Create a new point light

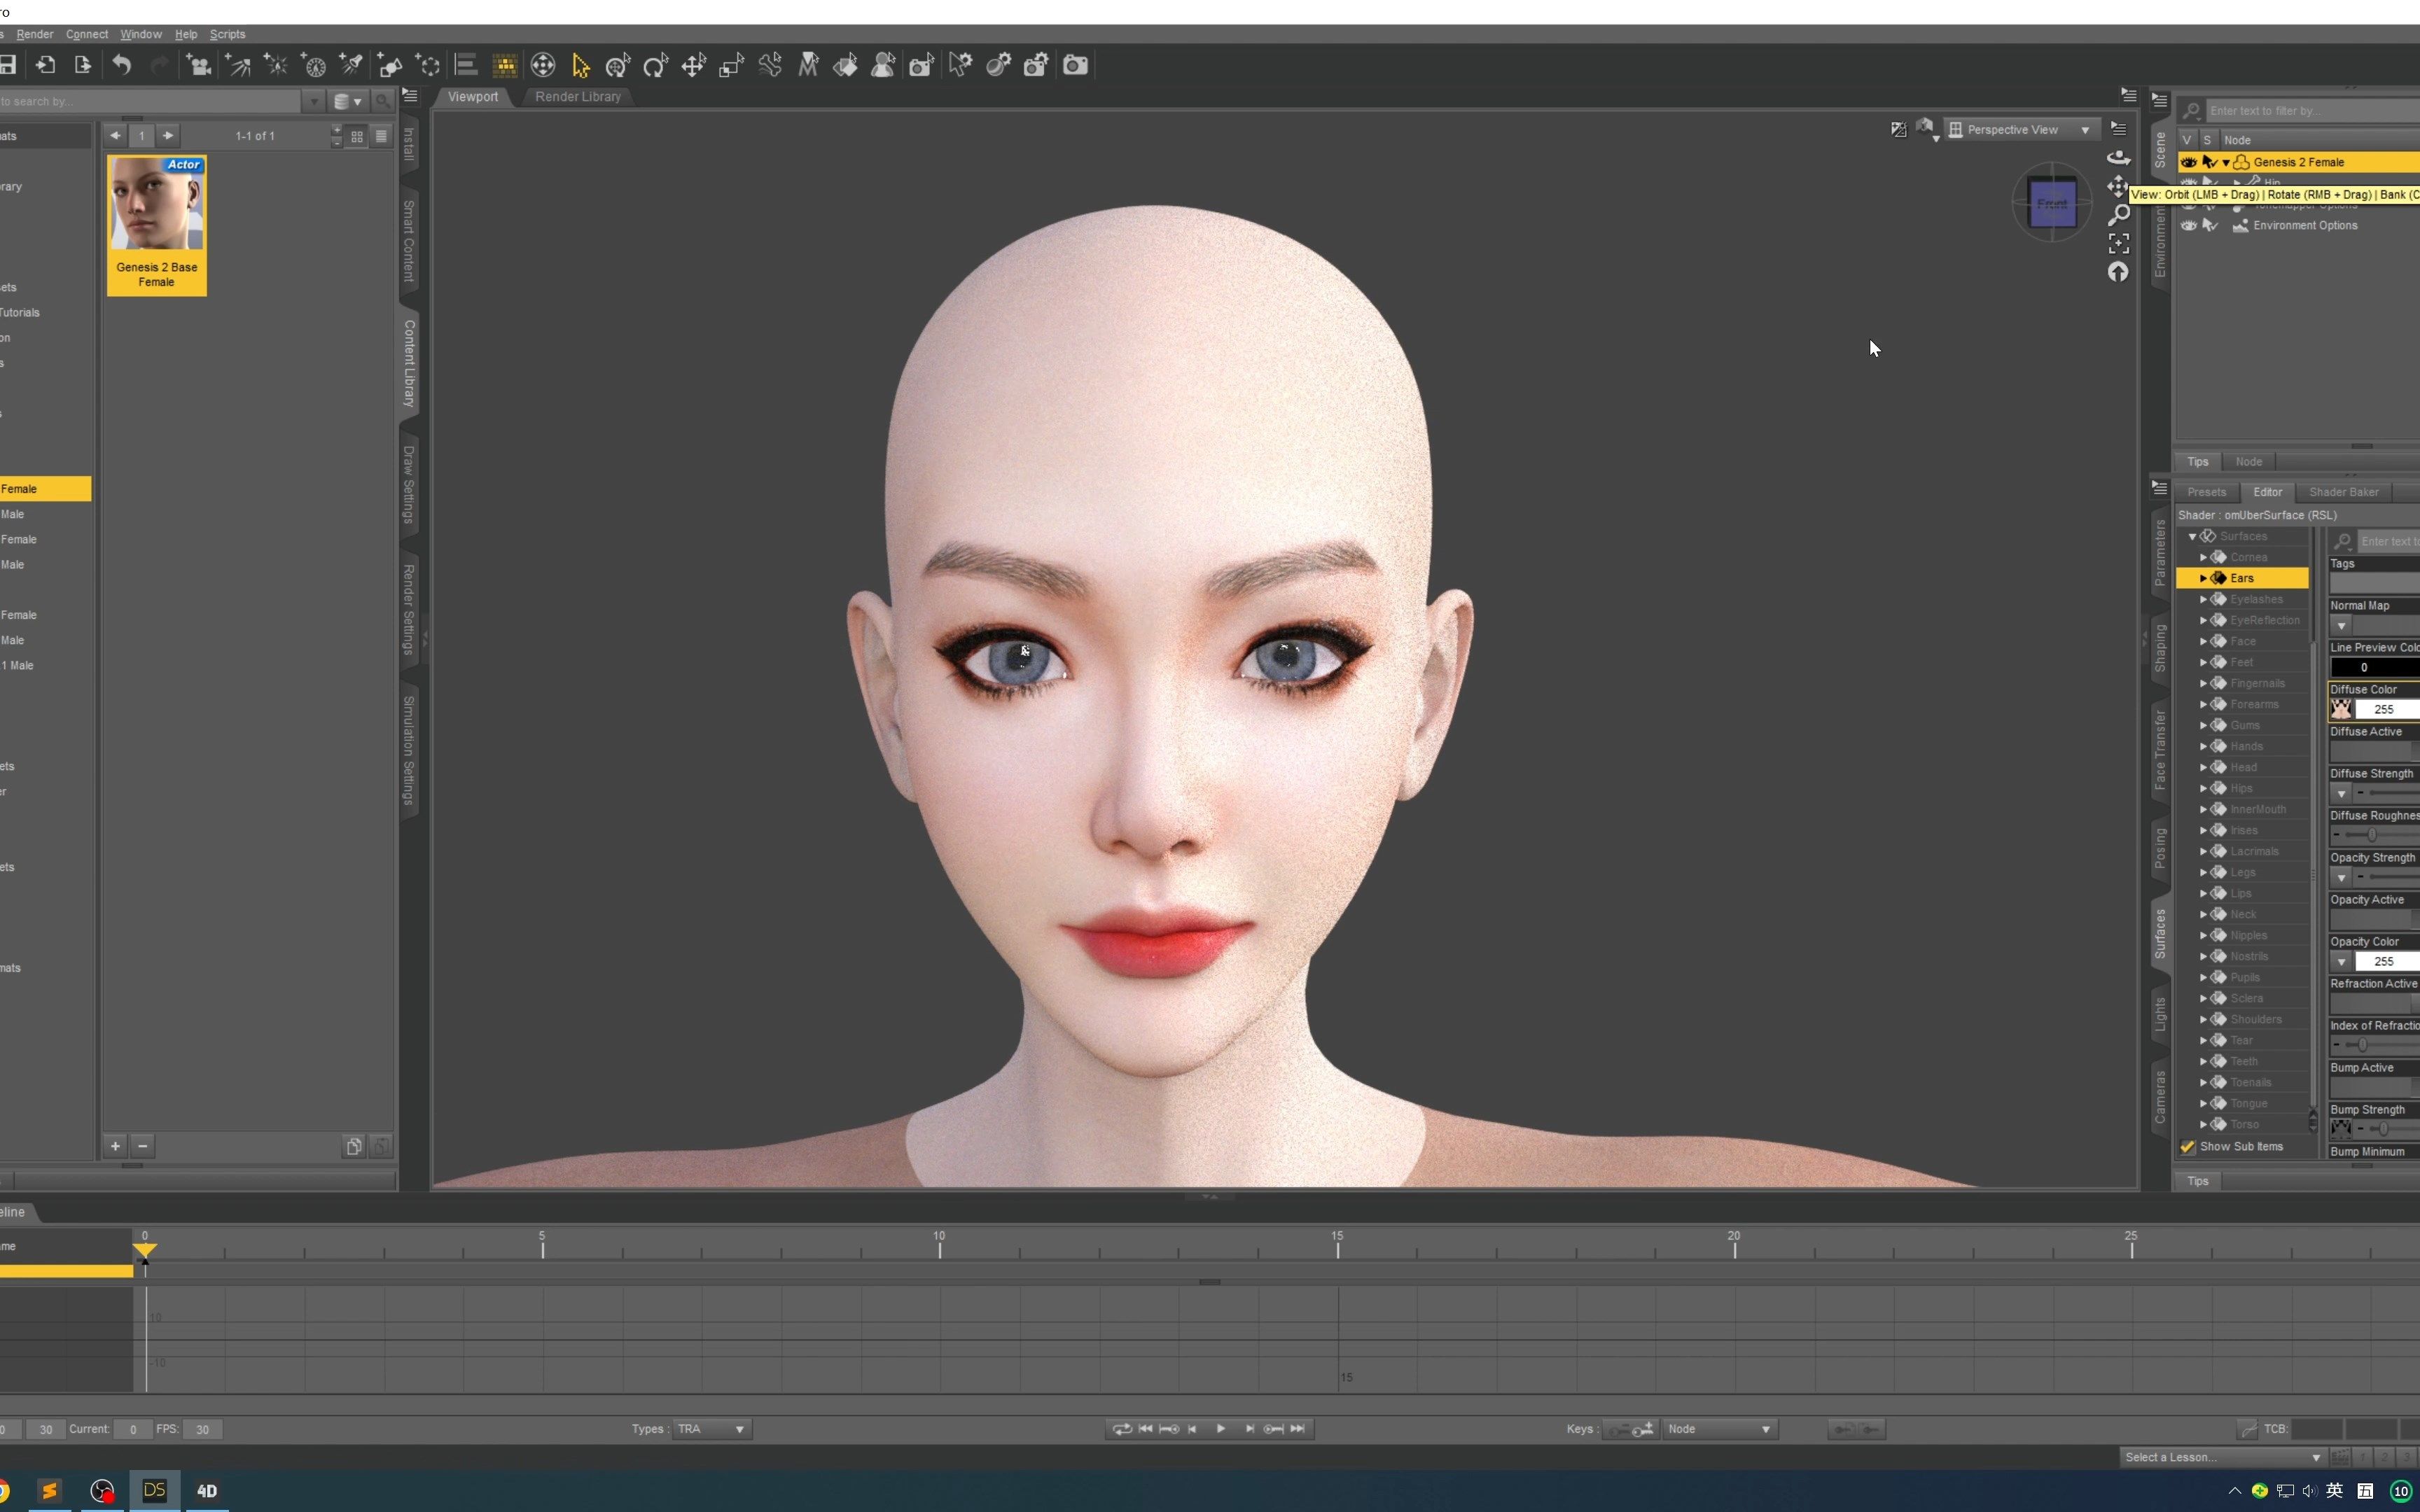tap(276, 65)
